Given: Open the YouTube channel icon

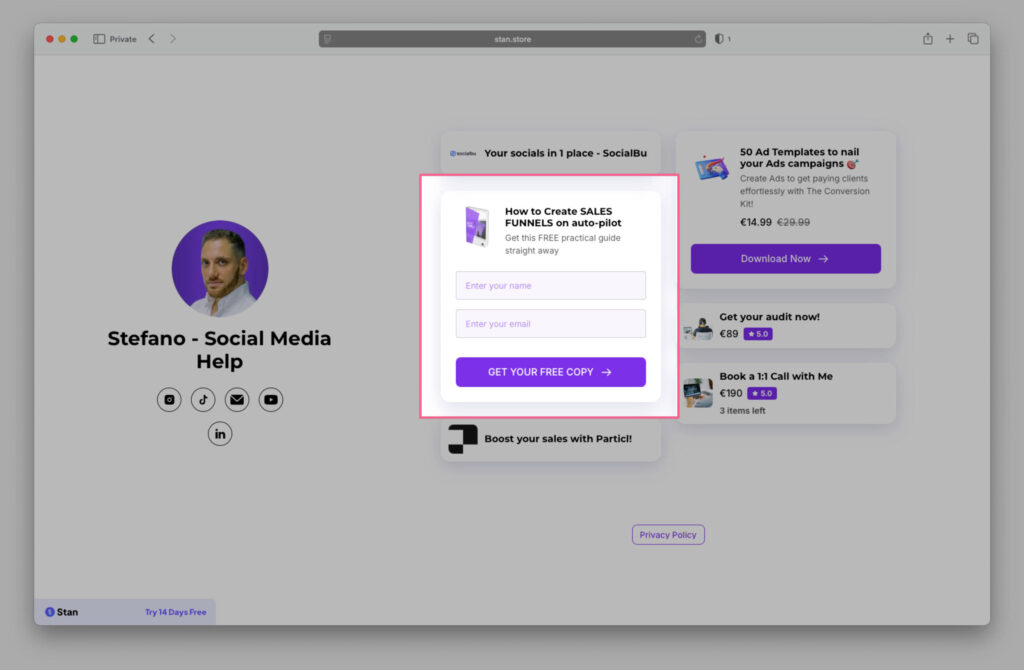Looking at the screenshot, I should 271,400.
